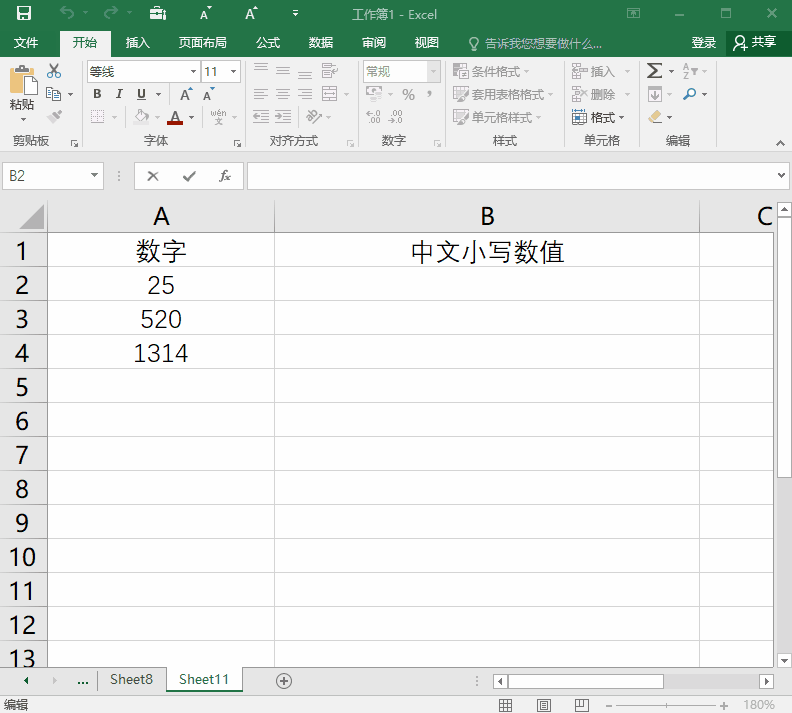
Task: Switch to the 公式 Formulas tab
Action: pos(268,43)
